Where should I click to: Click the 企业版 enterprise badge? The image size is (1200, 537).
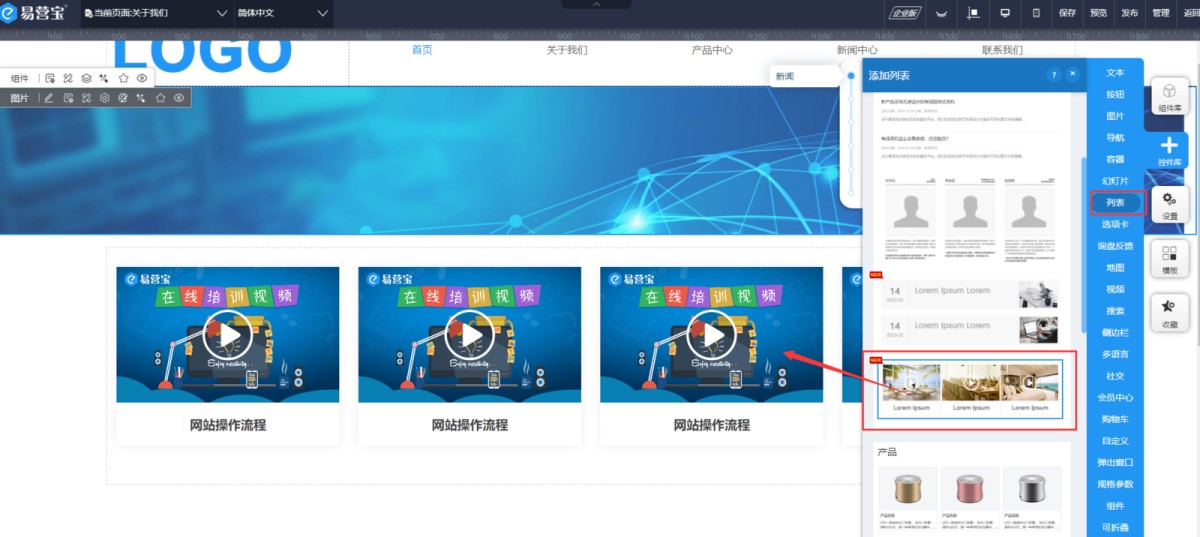point(904,13)
